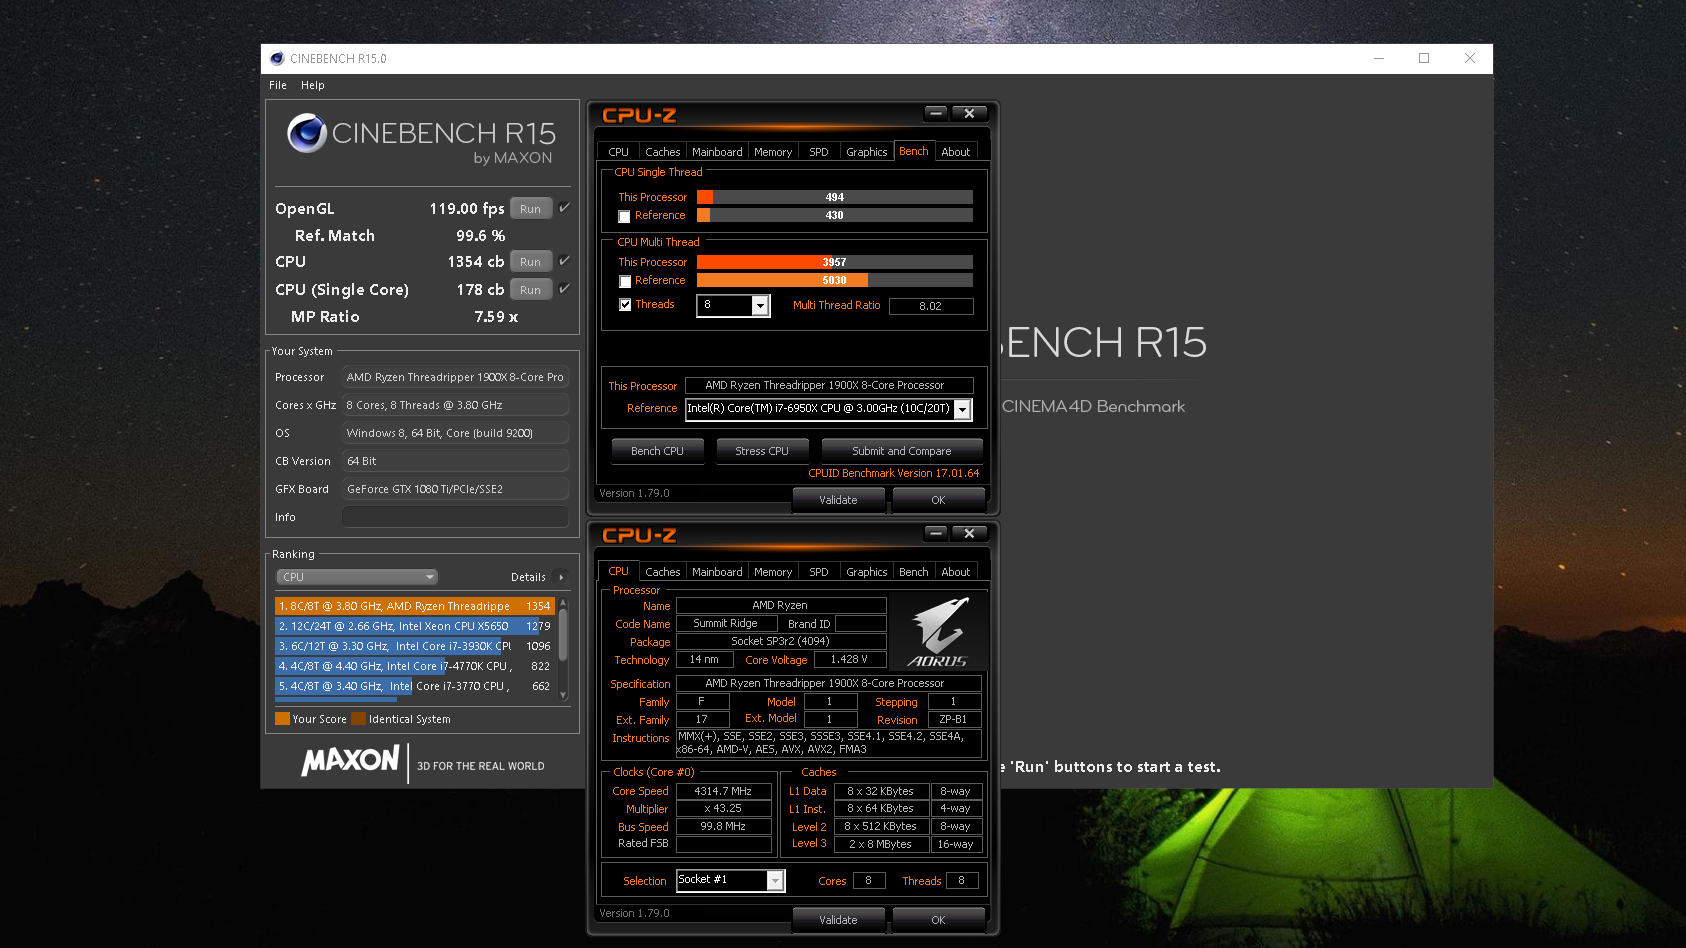Viewport: 1686px width, 948px height.
Task: Run the CPU Single Core benchmark
Action: coord(531,289)
